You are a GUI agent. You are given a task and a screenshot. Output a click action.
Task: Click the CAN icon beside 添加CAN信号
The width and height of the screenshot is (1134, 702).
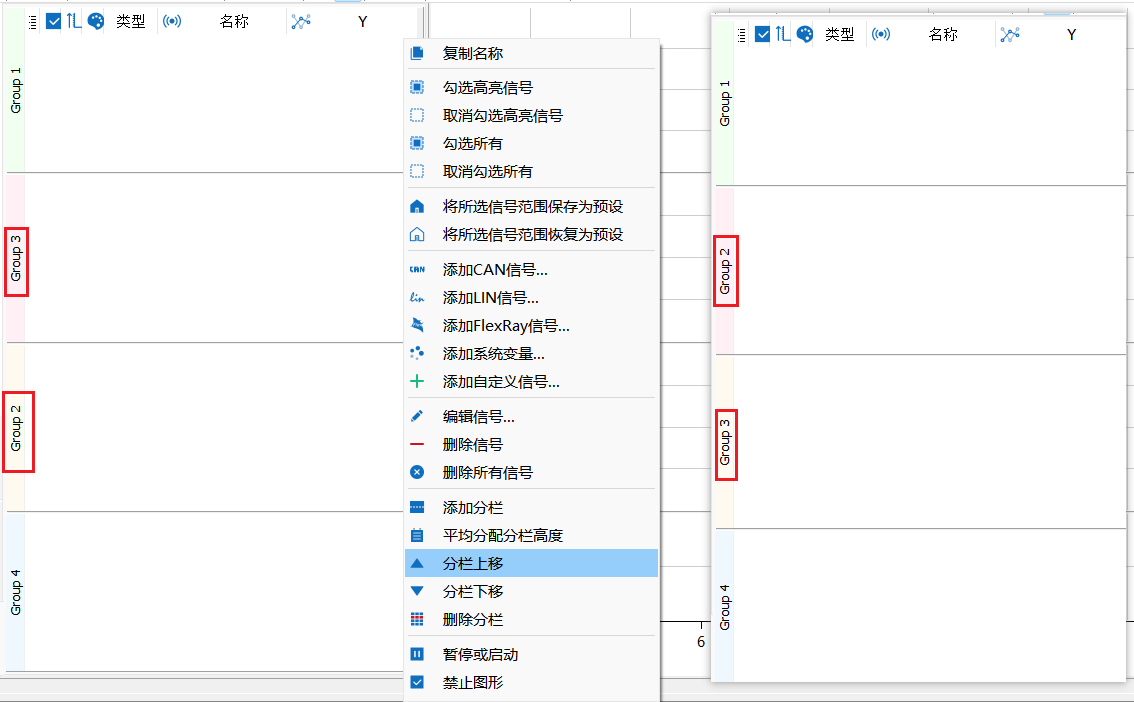click(x=417, y=270)
